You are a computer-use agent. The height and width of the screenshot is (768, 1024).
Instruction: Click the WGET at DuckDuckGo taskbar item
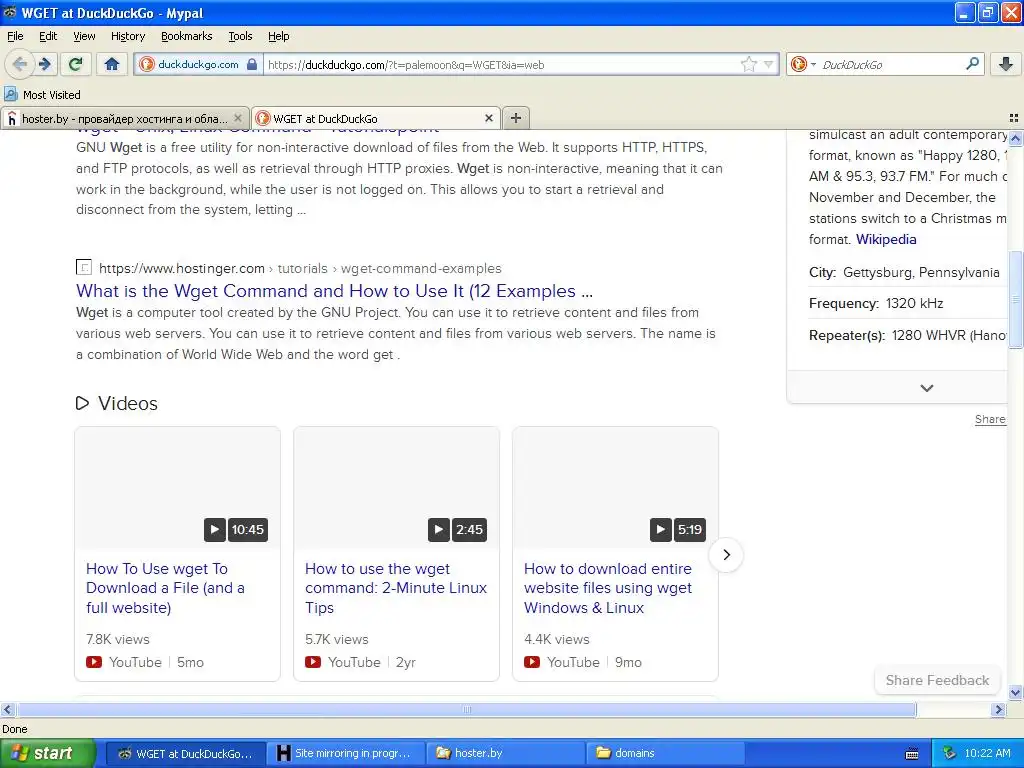[185, 753]
